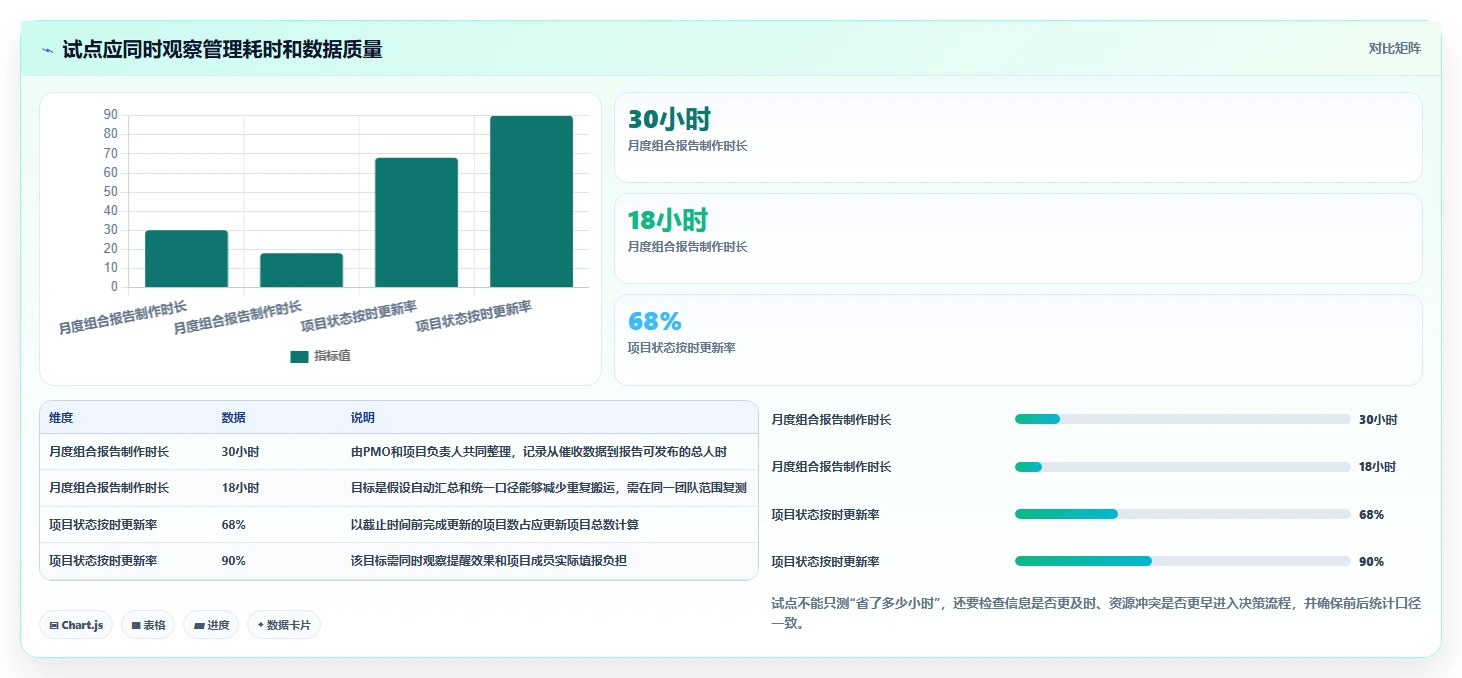Image resolution: width=1462 pixels, height=678 pixels.
Task: Click the 维度 table column header
Action: [61, 418]
